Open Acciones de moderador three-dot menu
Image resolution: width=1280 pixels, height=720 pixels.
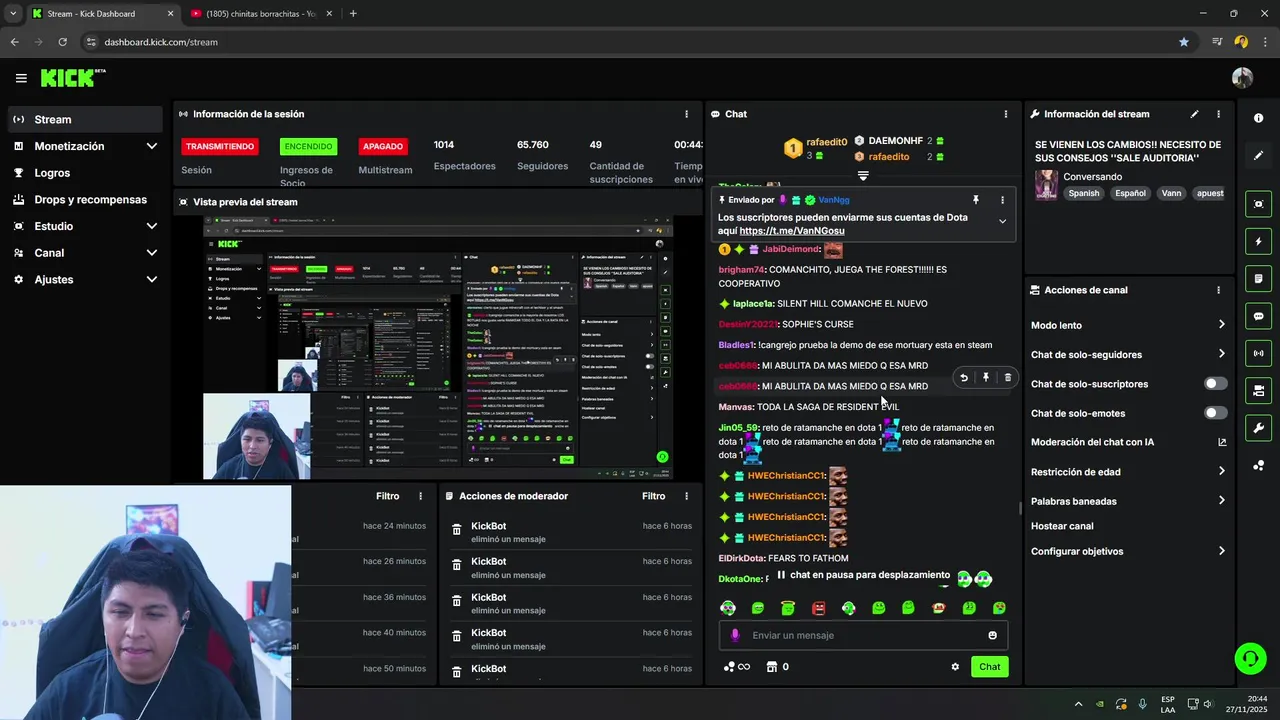[686, 496]
